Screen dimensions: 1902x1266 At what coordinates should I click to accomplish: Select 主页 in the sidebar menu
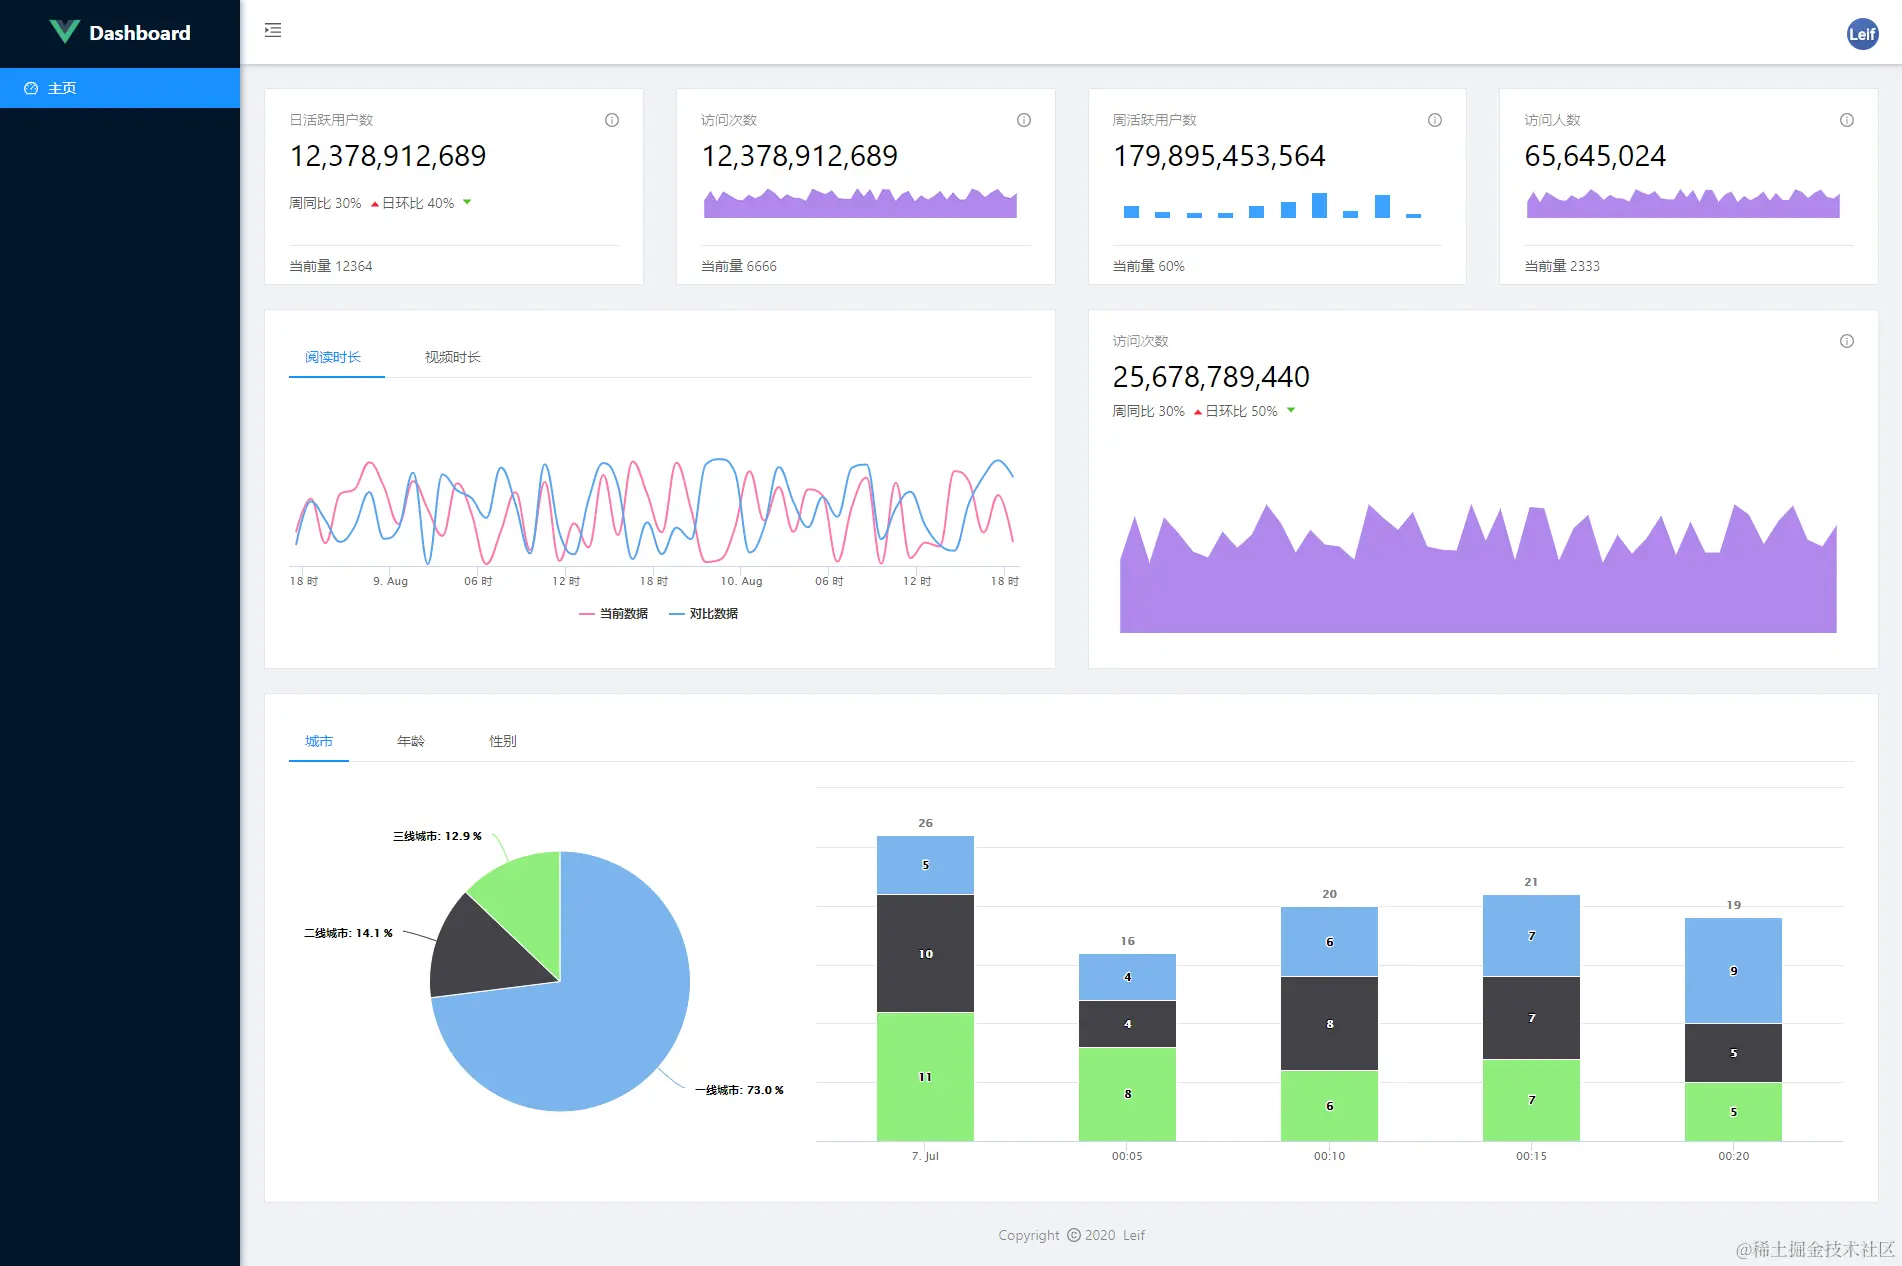pyautogui.click(x=61, y=87)
